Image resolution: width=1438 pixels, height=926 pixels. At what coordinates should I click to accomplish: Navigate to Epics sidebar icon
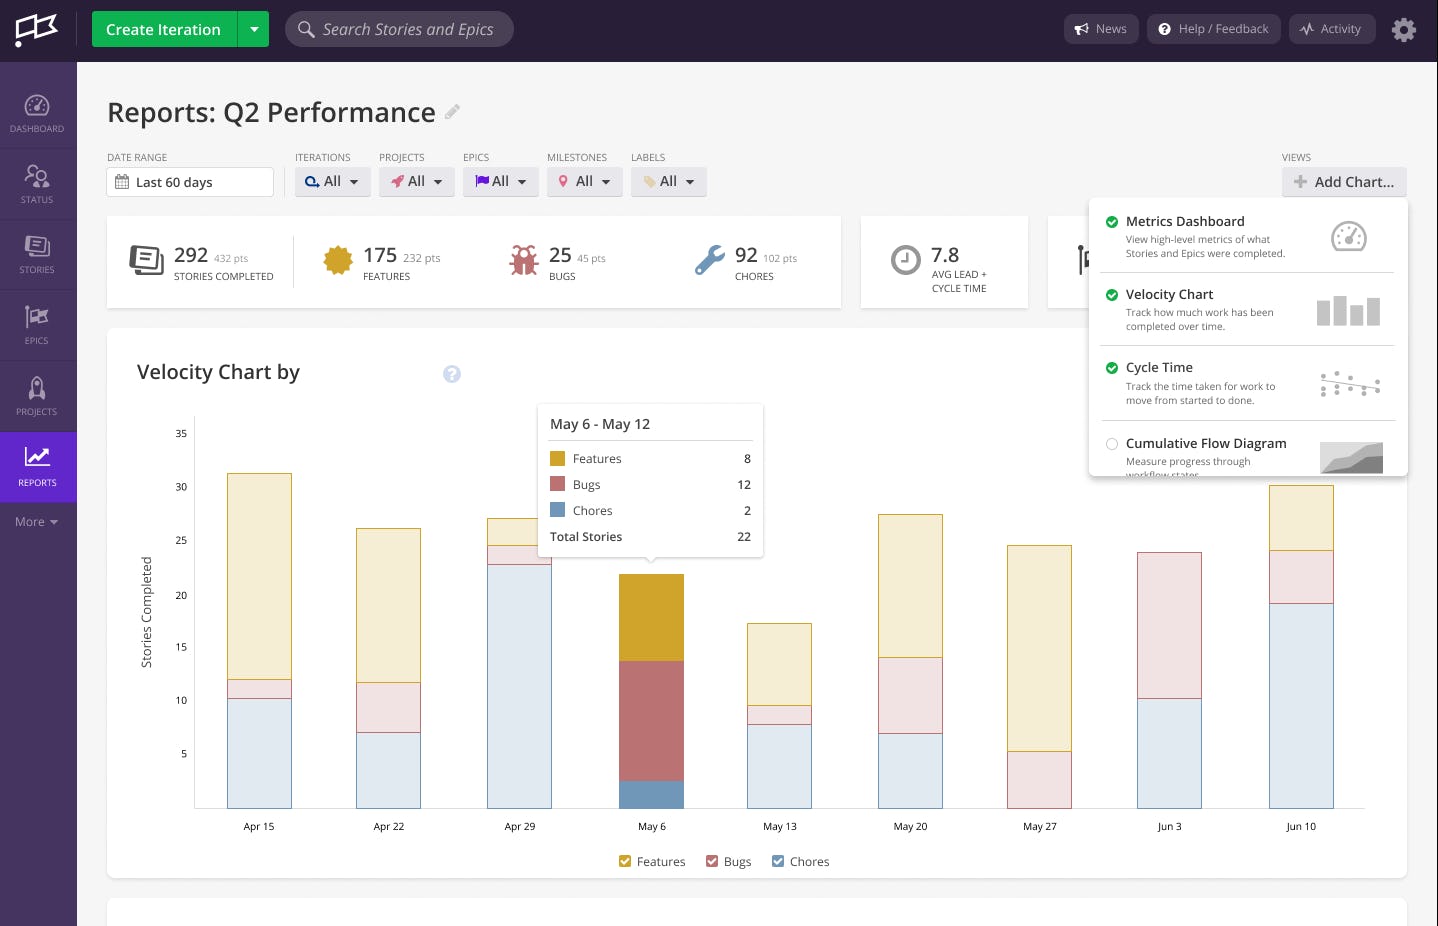coord(37,325)
